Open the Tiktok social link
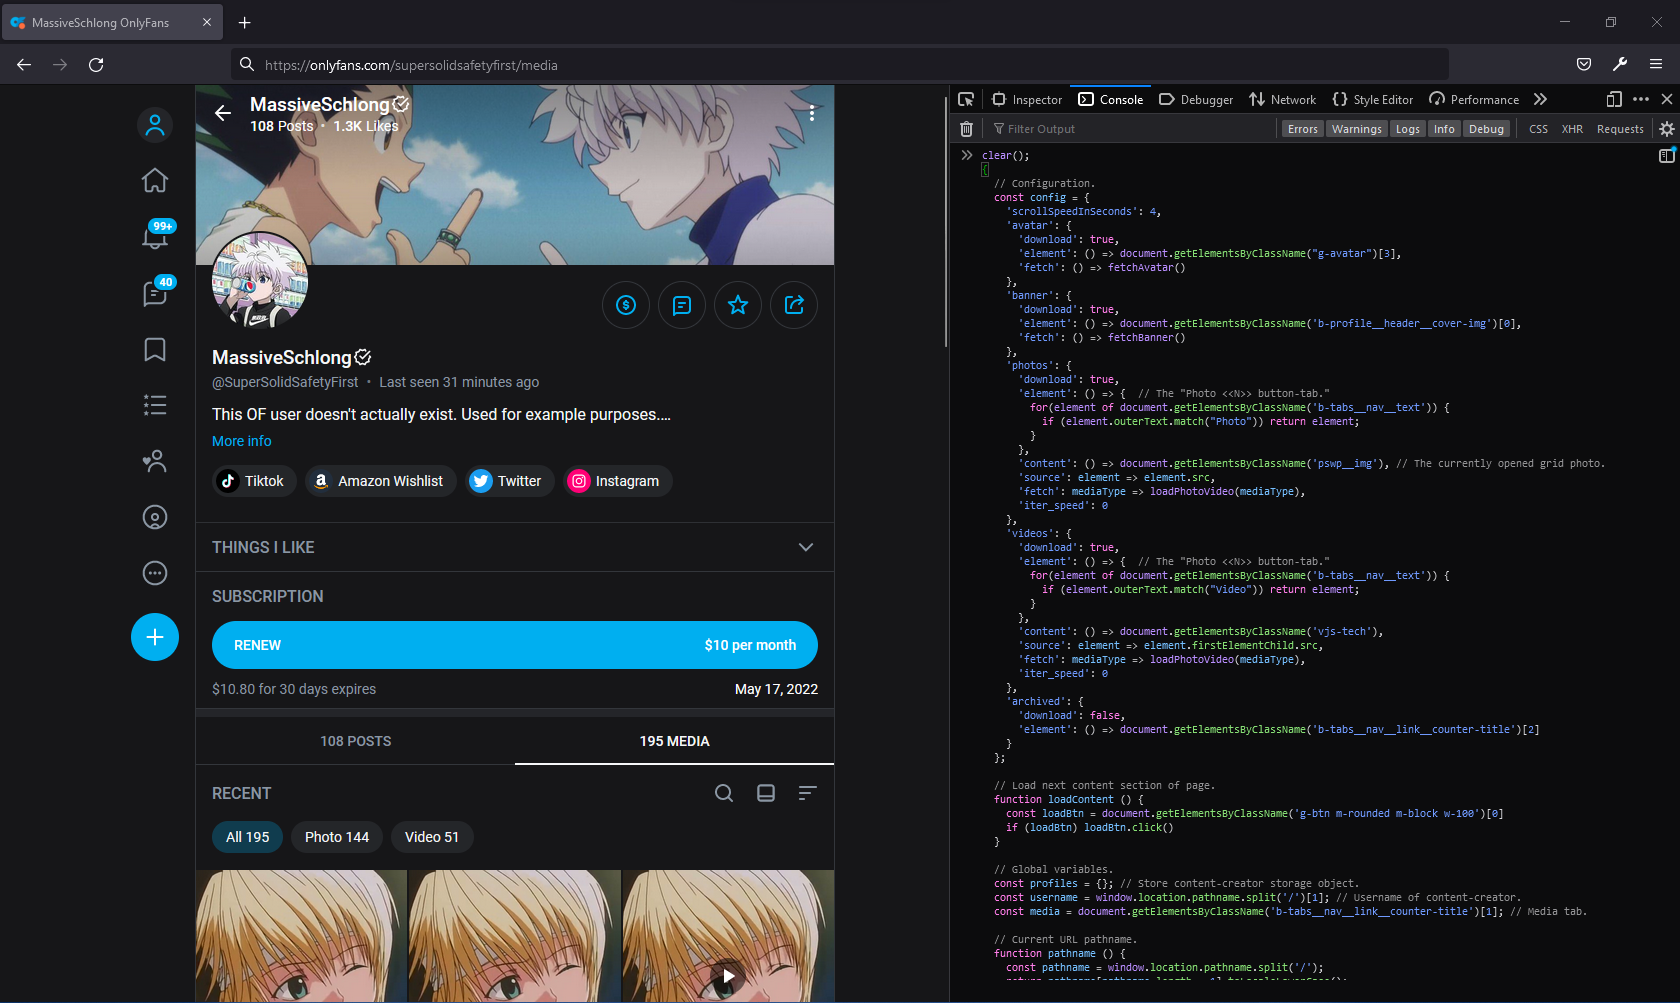The height and width of the screenshot is (1003, 1680). click(255, 481)
